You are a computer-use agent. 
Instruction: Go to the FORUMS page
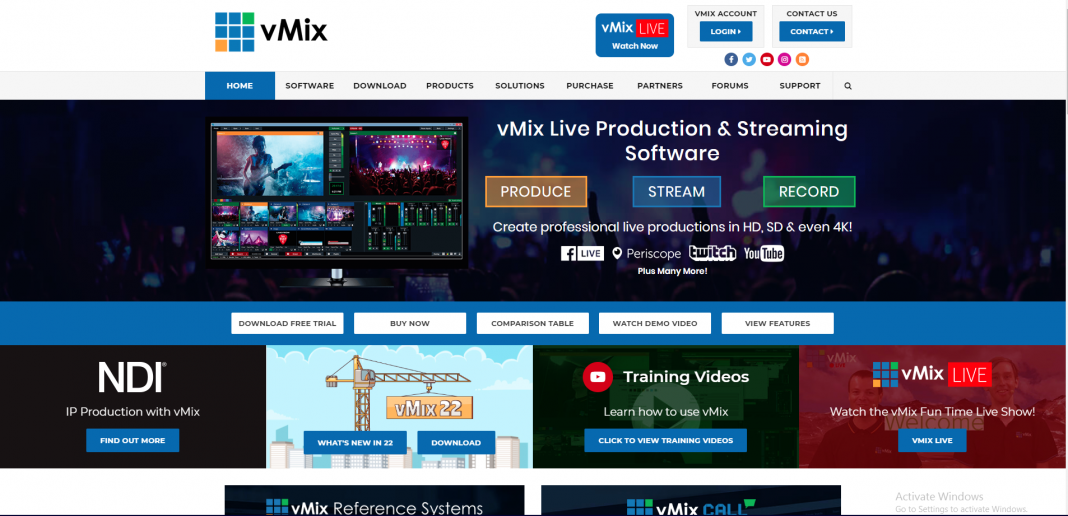[729, 86]
